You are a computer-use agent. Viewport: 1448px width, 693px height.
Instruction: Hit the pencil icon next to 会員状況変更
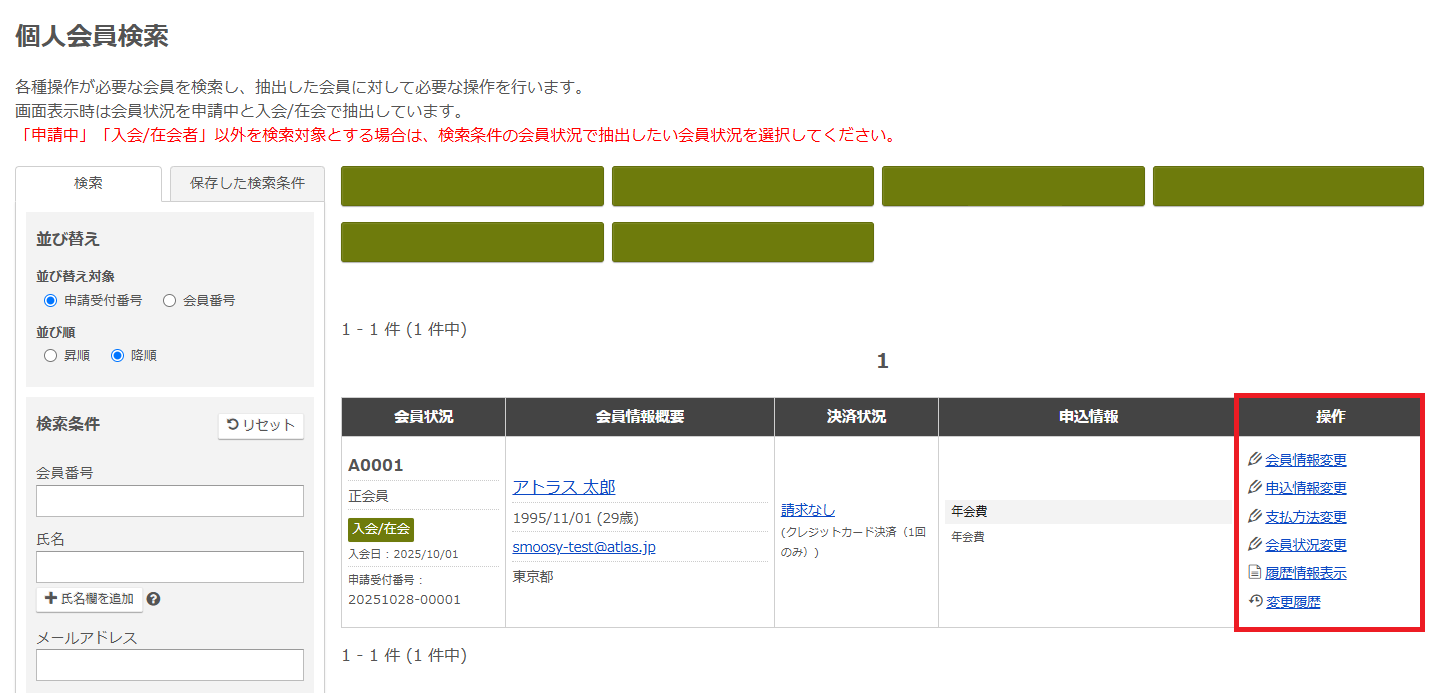click(1255, 545)
